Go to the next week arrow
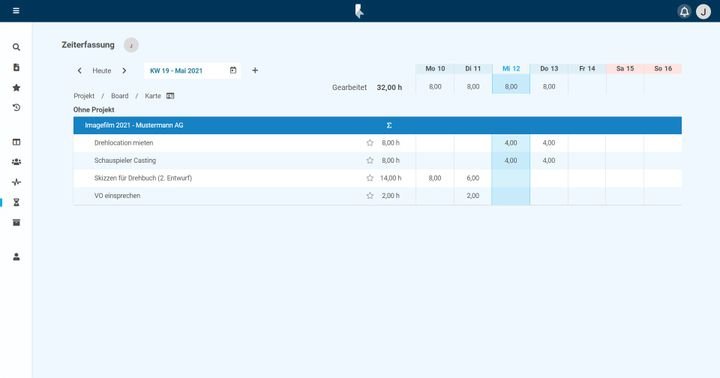The height and width of the screenshot is (378, 720). pos(124,71)
